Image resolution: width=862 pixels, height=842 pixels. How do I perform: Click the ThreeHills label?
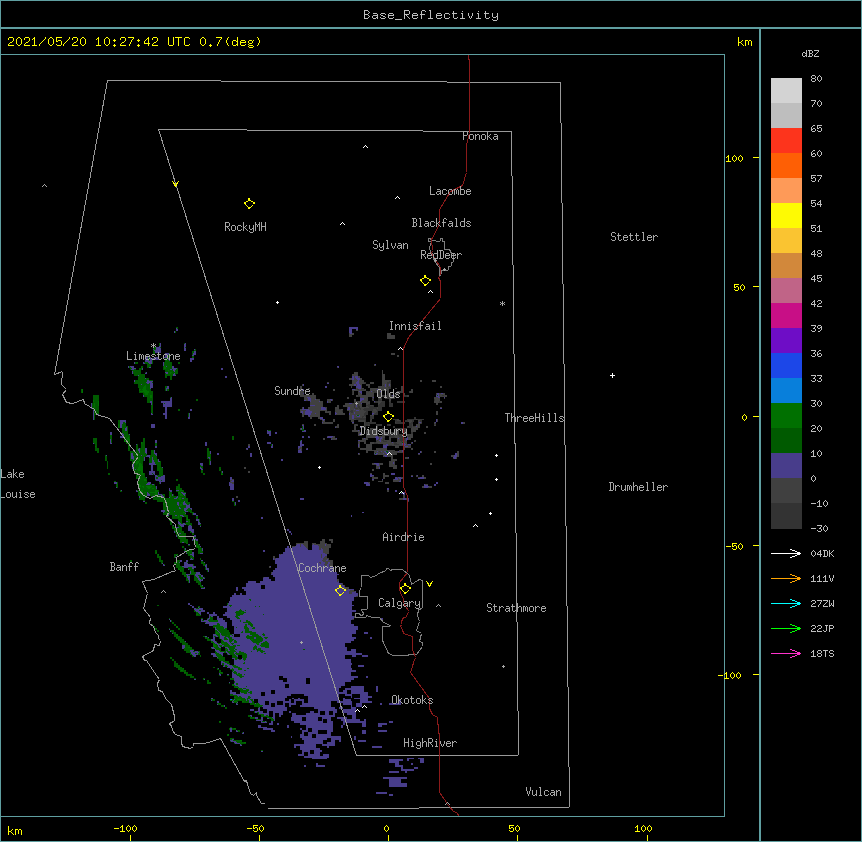[534, 418]
